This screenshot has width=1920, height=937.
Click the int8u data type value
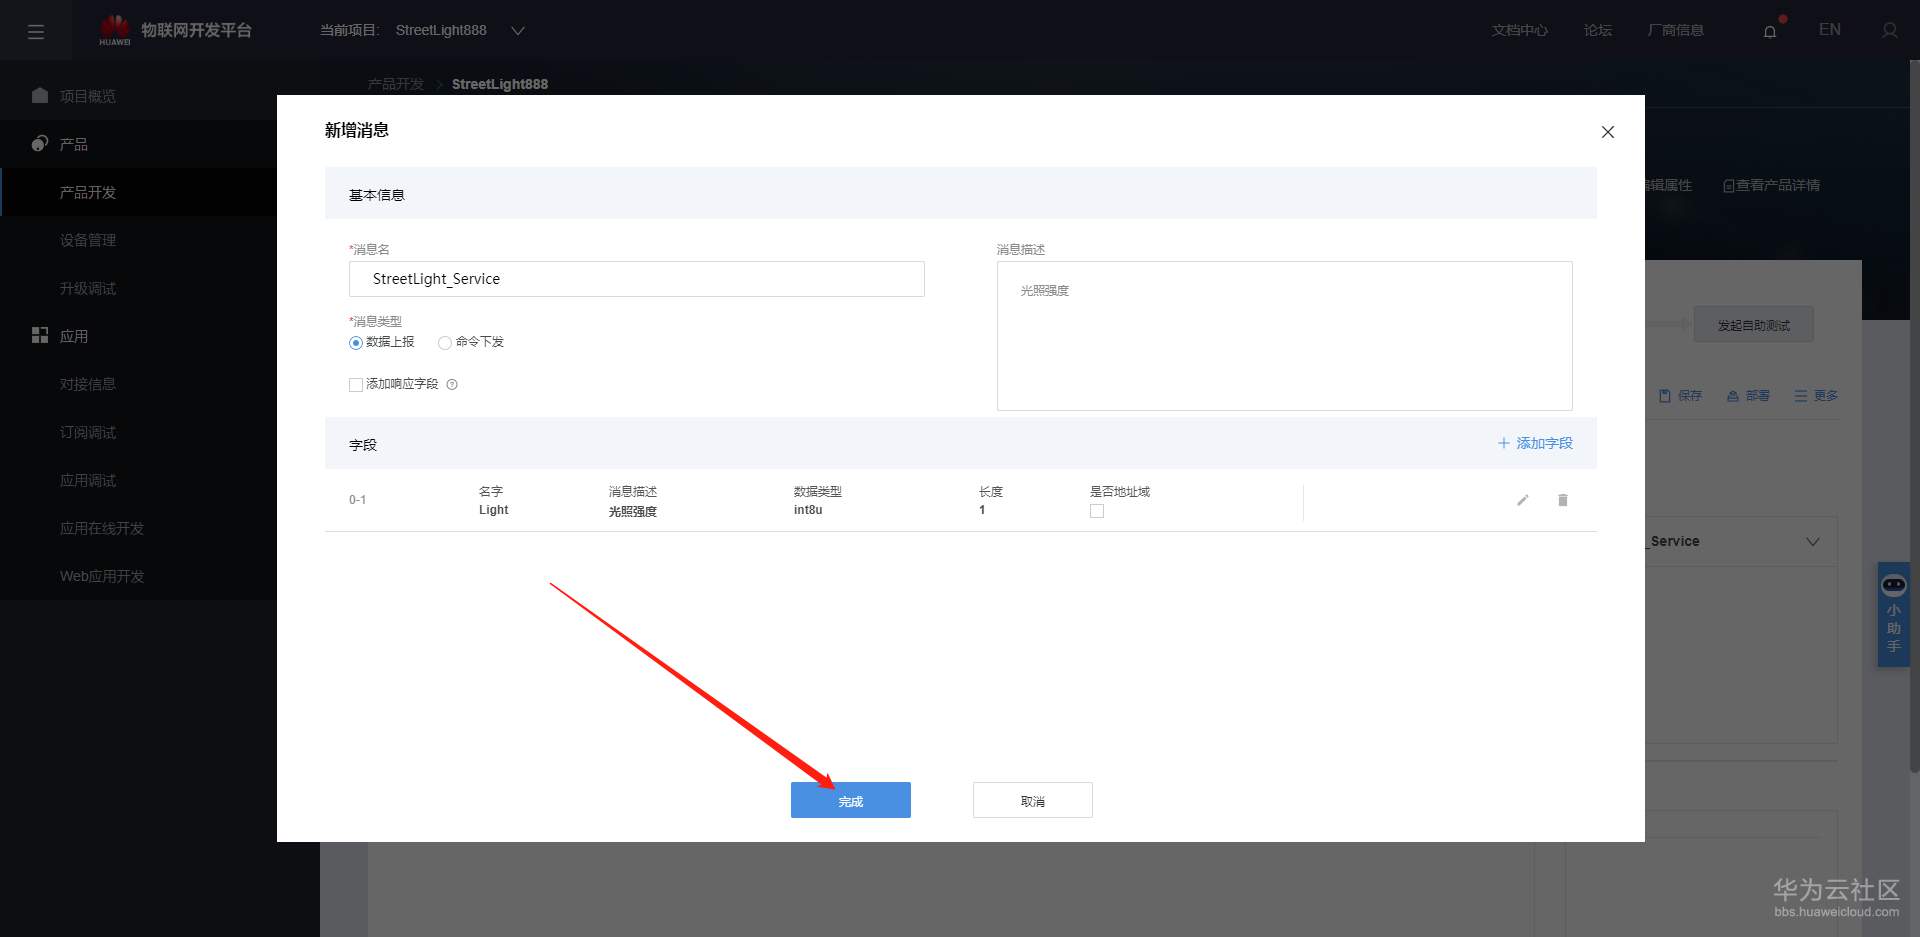pyautogui.click(x=808, y=510)
